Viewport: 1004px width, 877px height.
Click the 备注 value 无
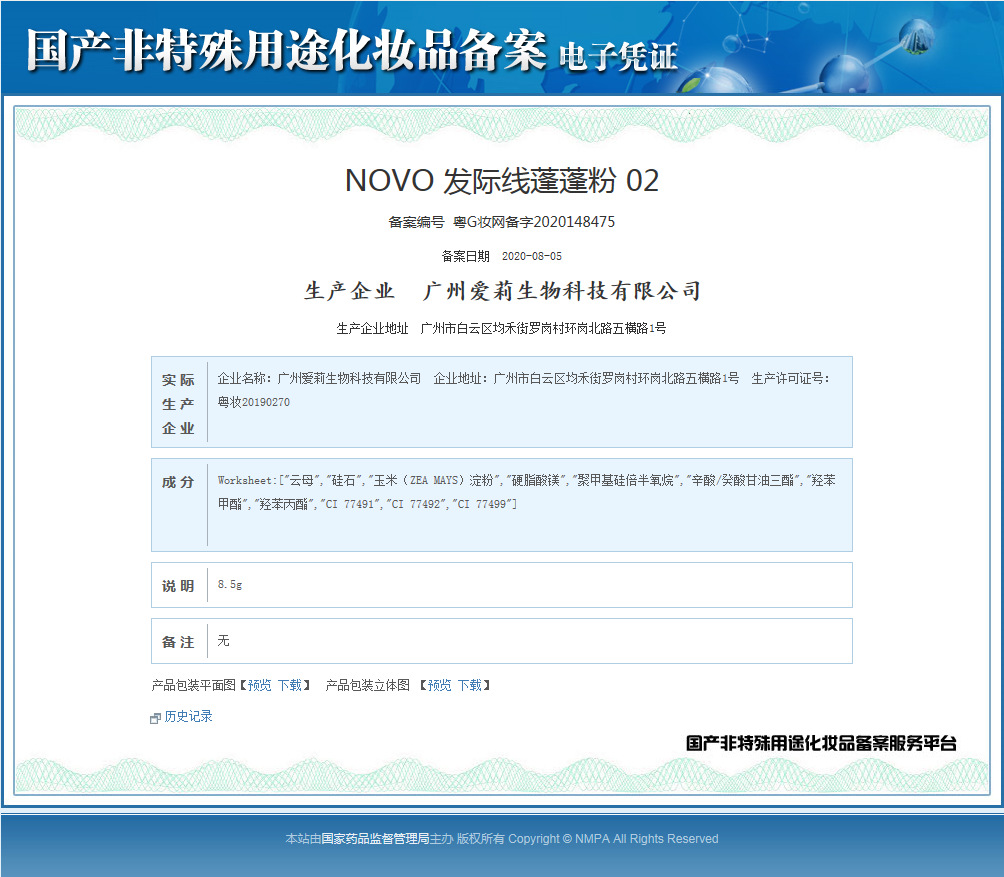pyautogui.click(x=224, y=640)
